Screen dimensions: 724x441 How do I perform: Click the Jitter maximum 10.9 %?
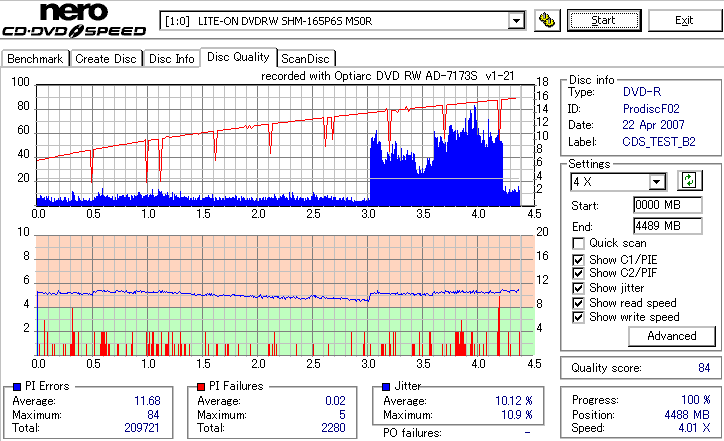(517, 415)
